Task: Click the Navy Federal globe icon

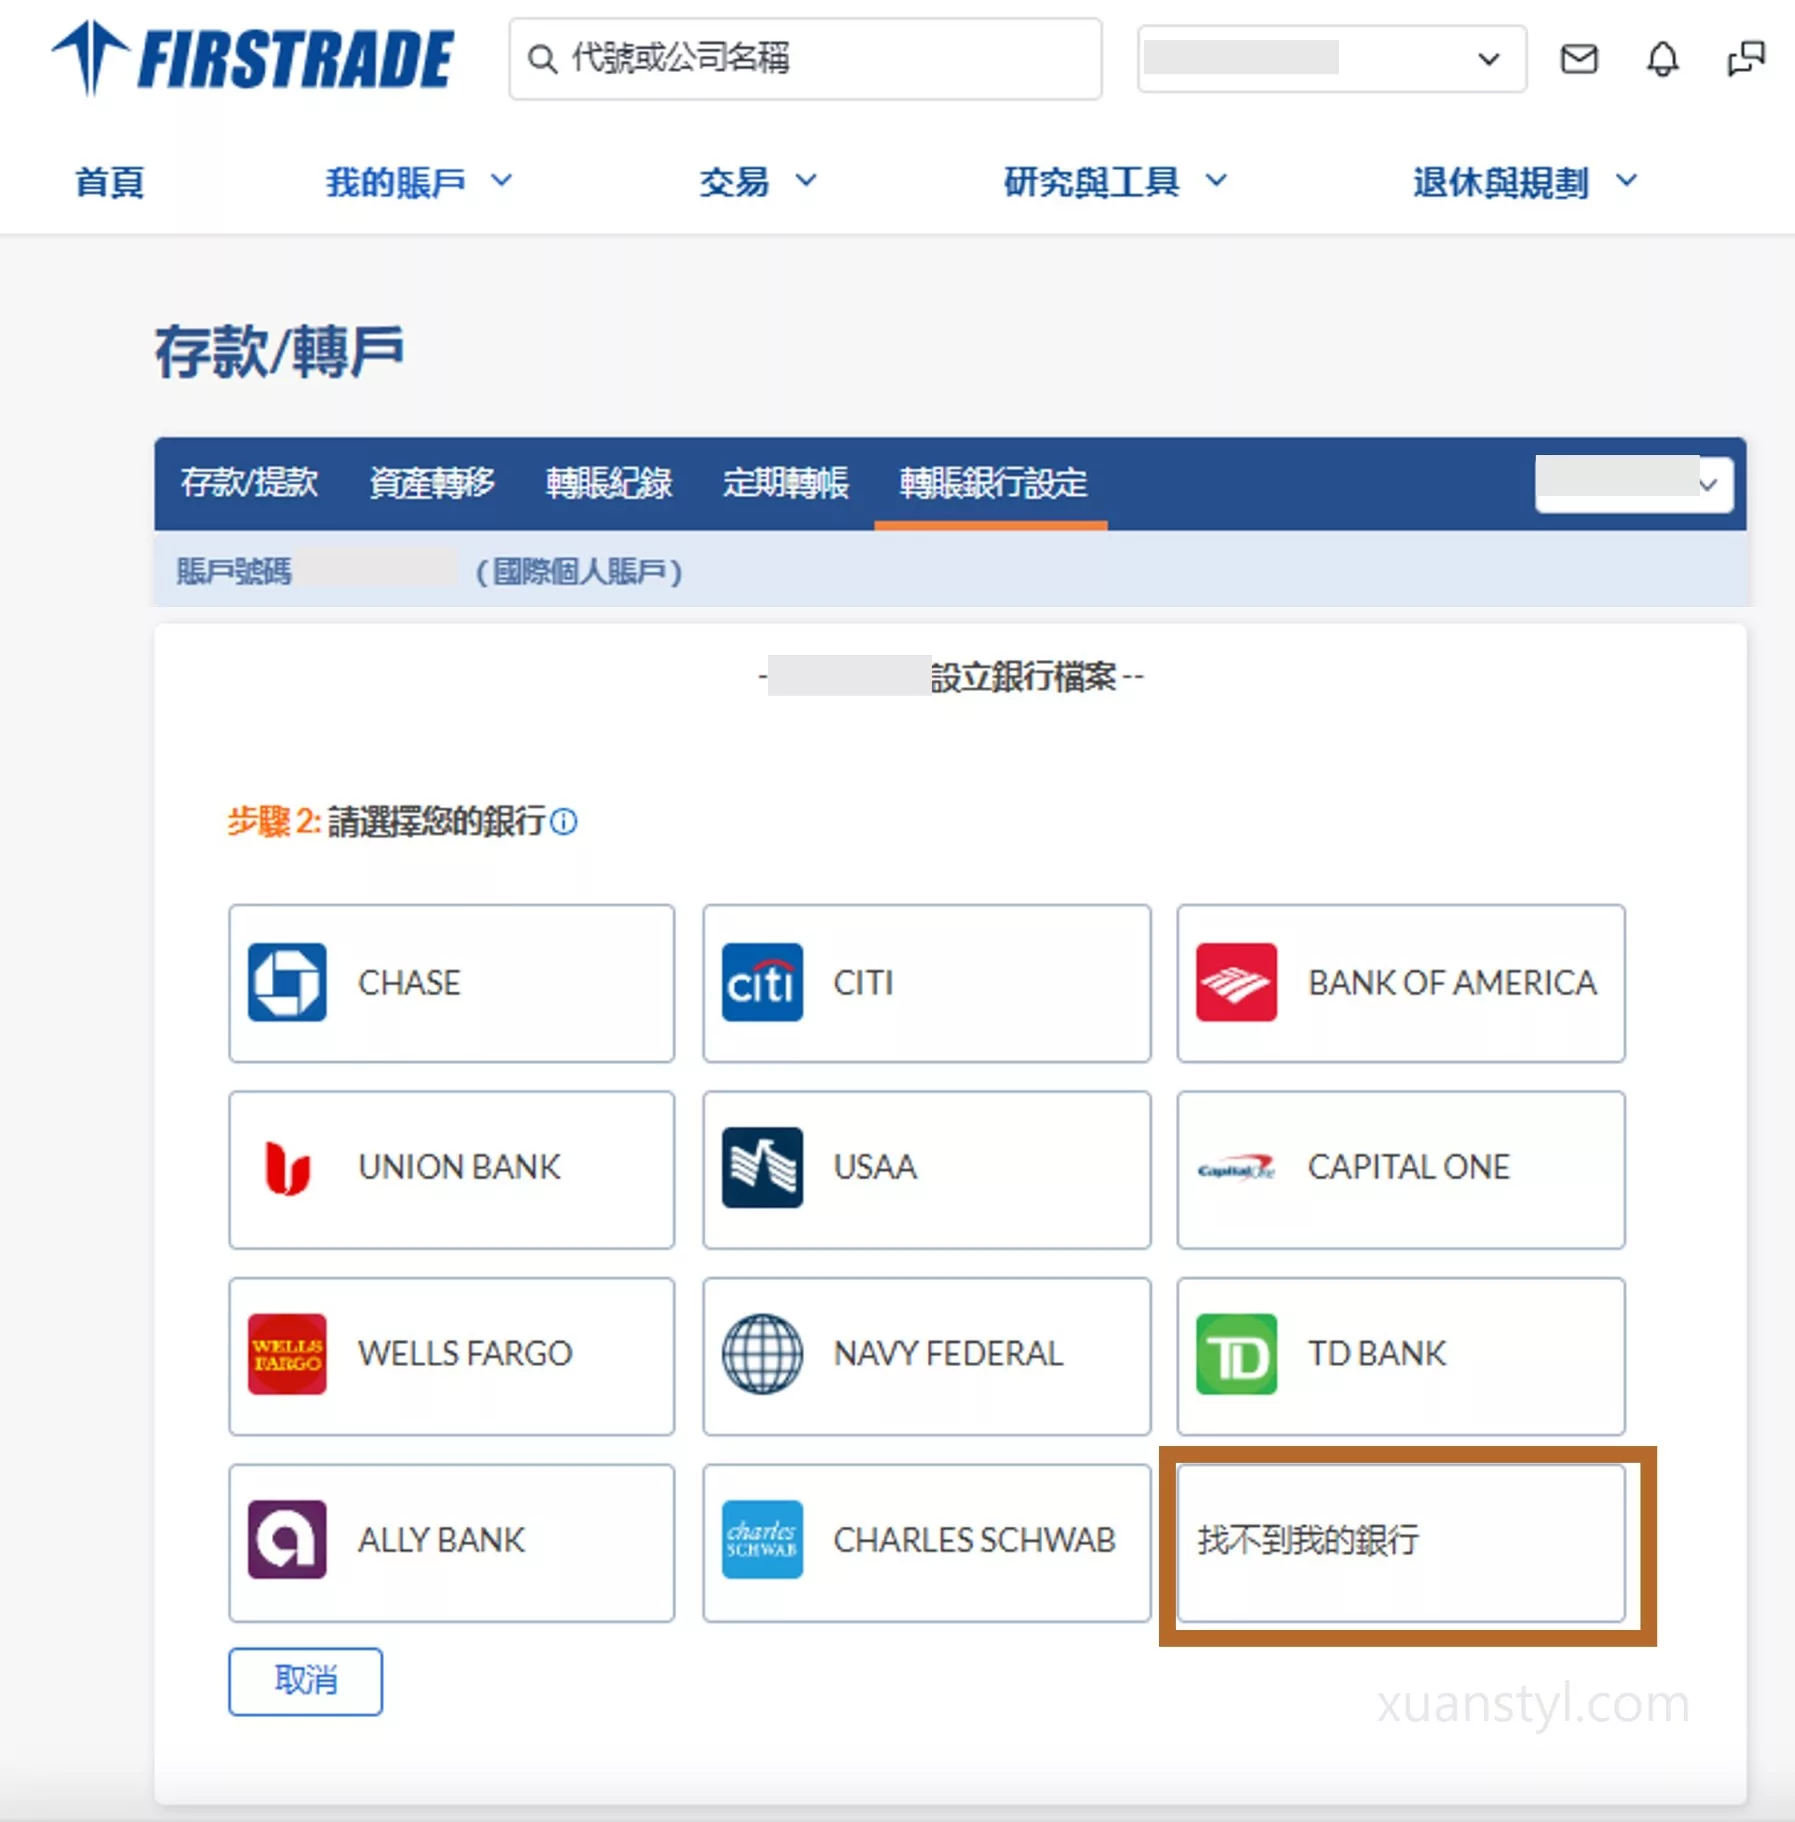Action: coord(762,1354)
